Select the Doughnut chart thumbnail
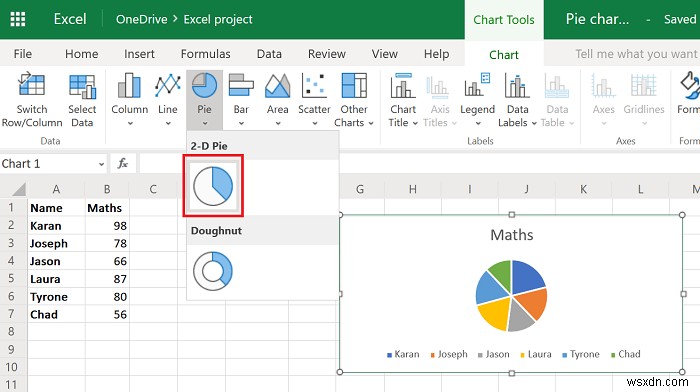Viewport: 700px width, 392px height. coord(213,271)
